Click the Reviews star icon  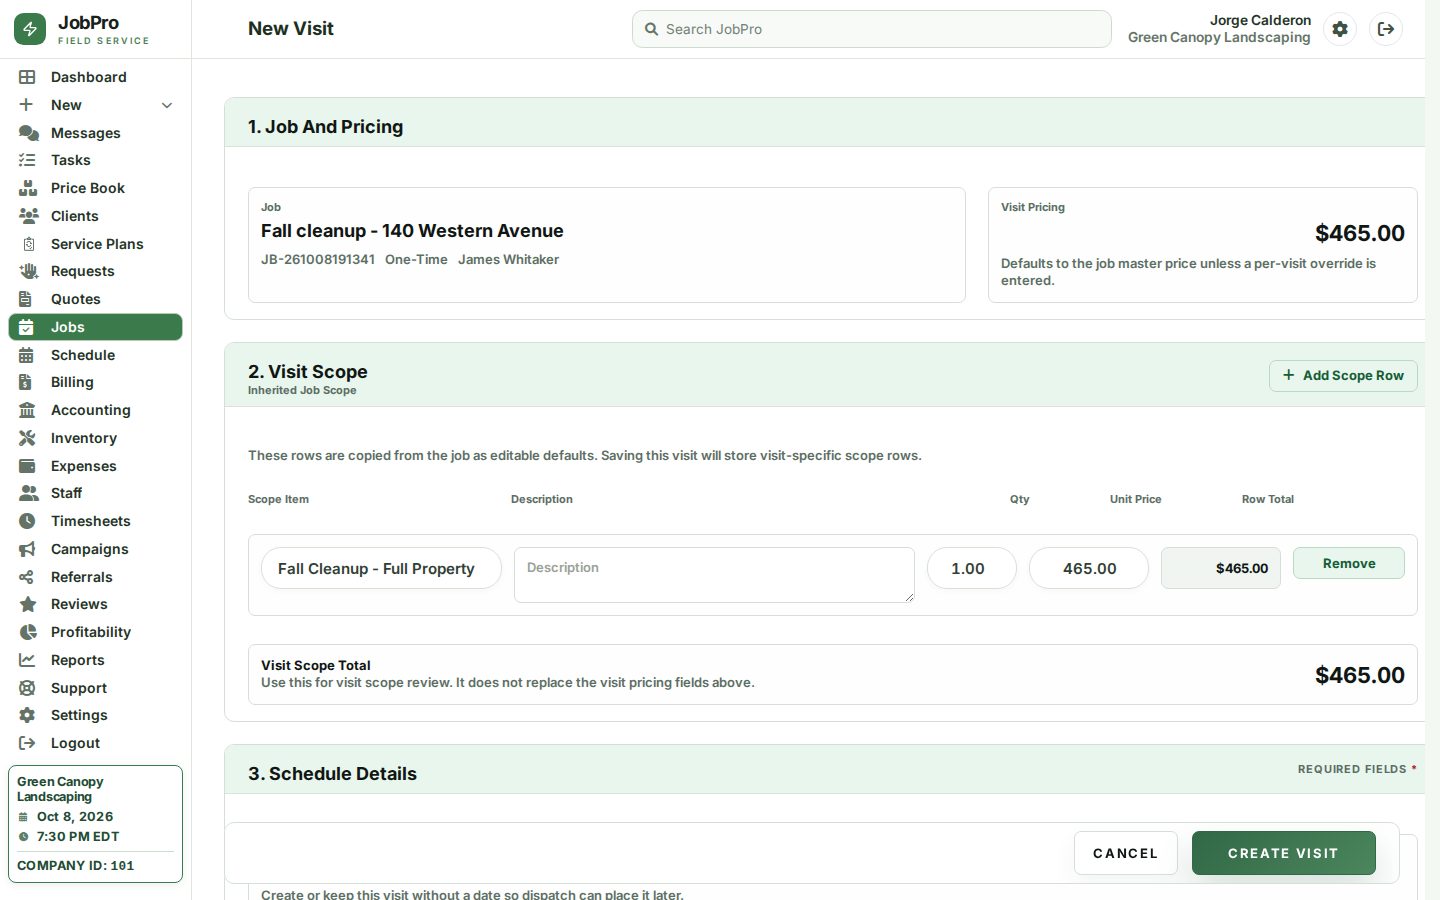point(28,604)
